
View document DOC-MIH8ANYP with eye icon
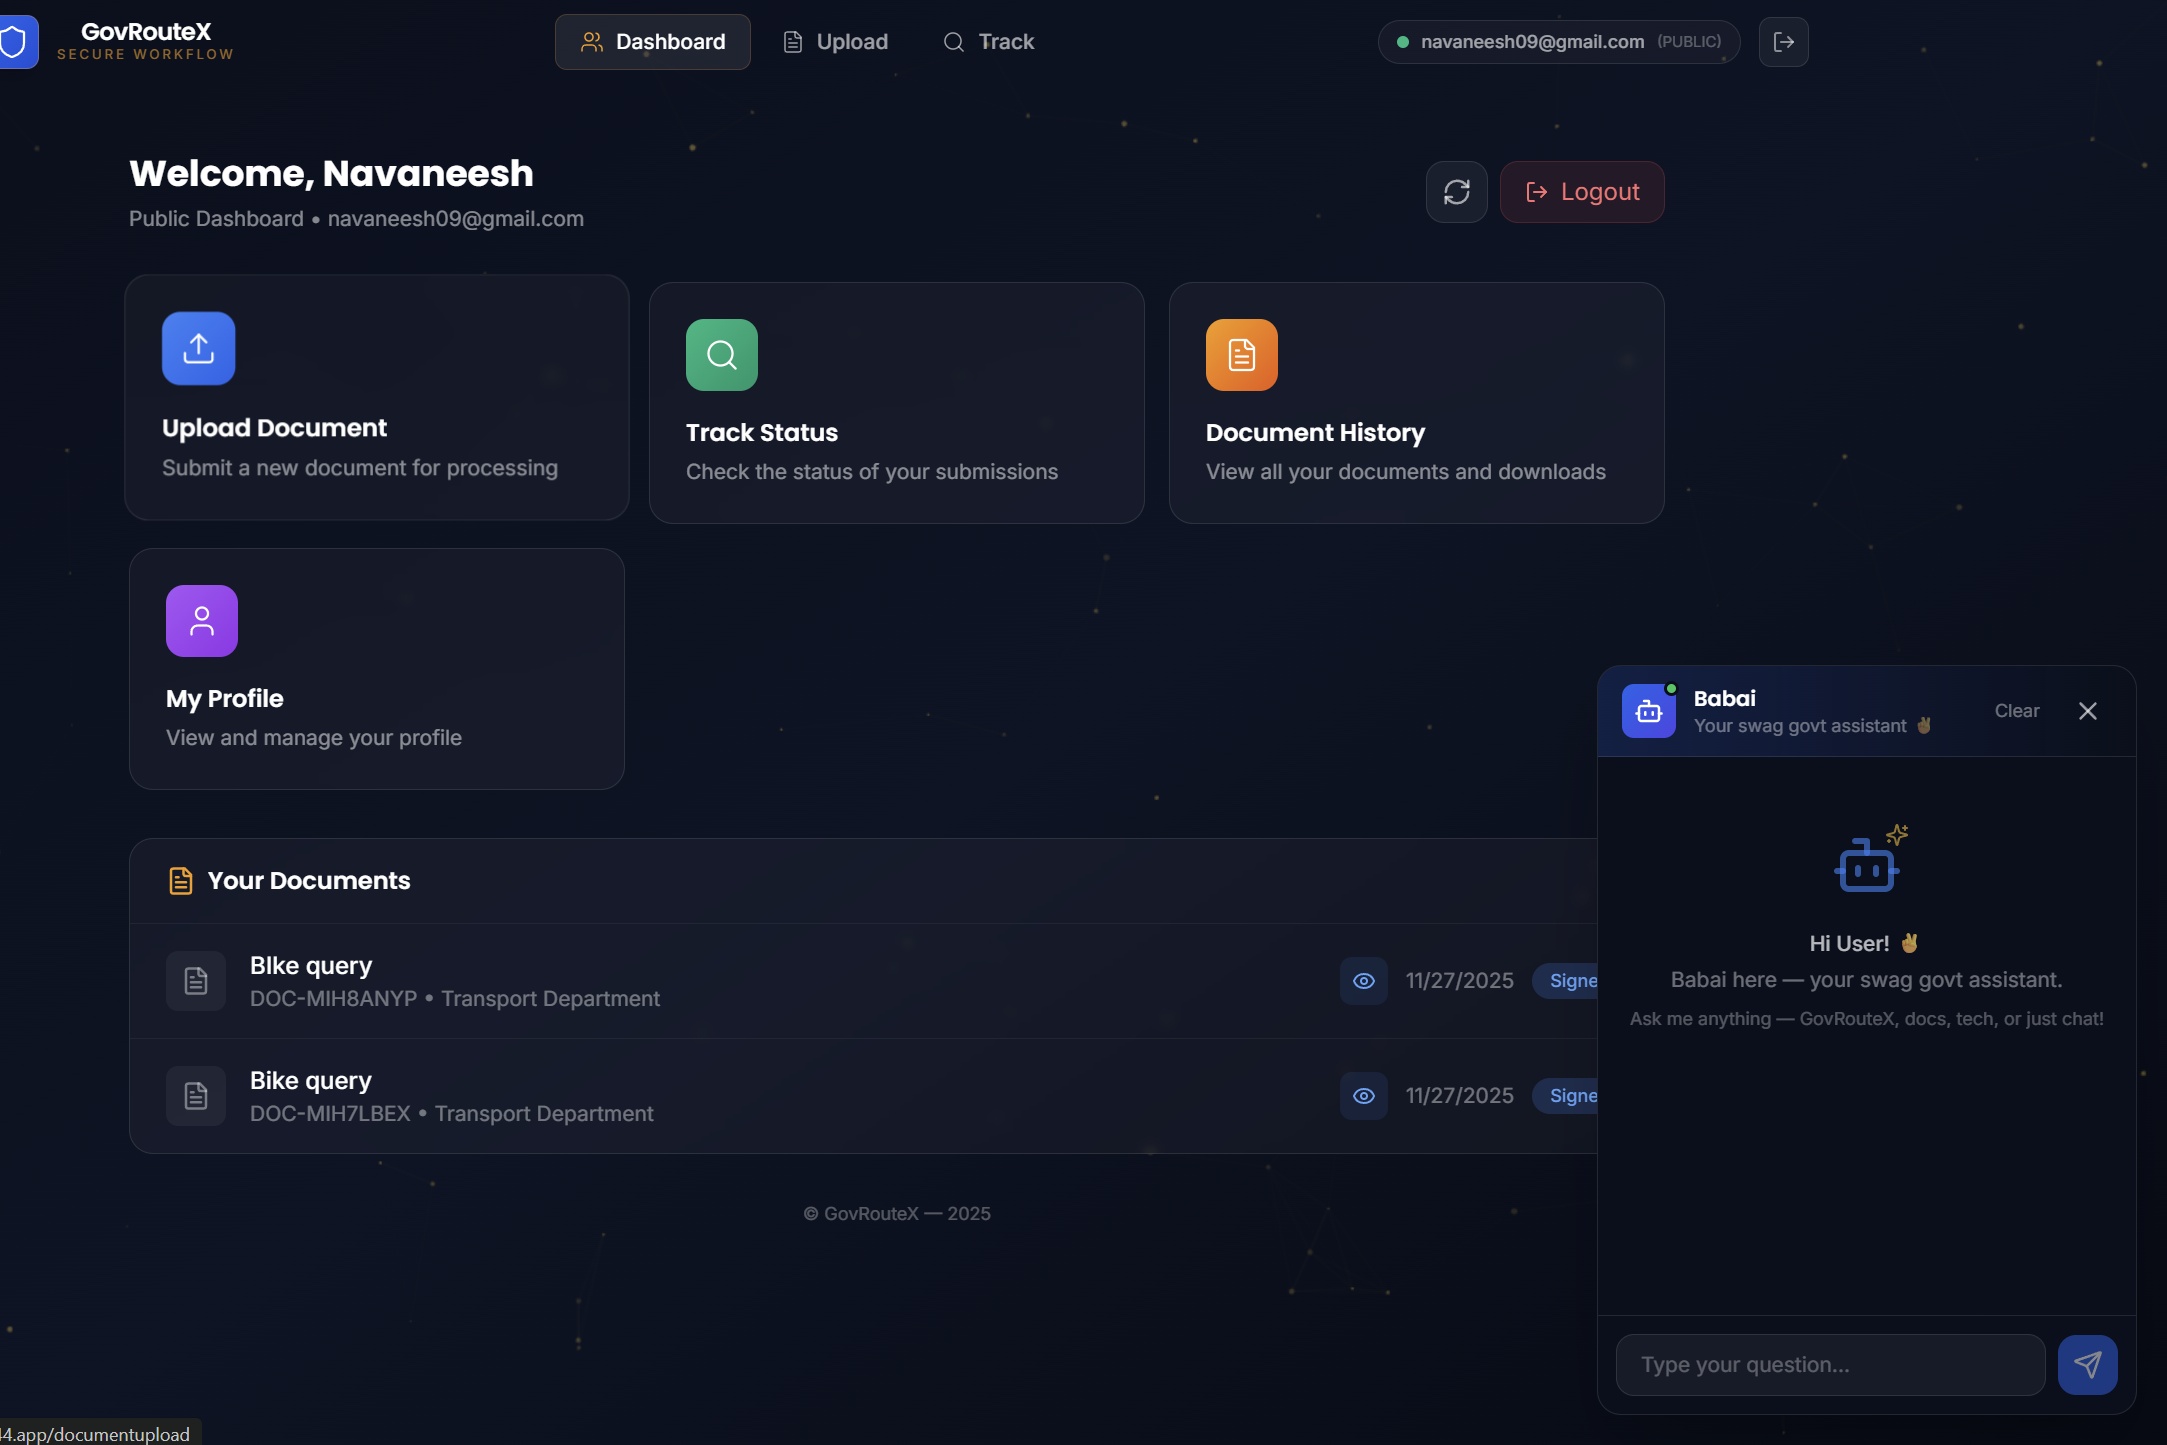1363,981
